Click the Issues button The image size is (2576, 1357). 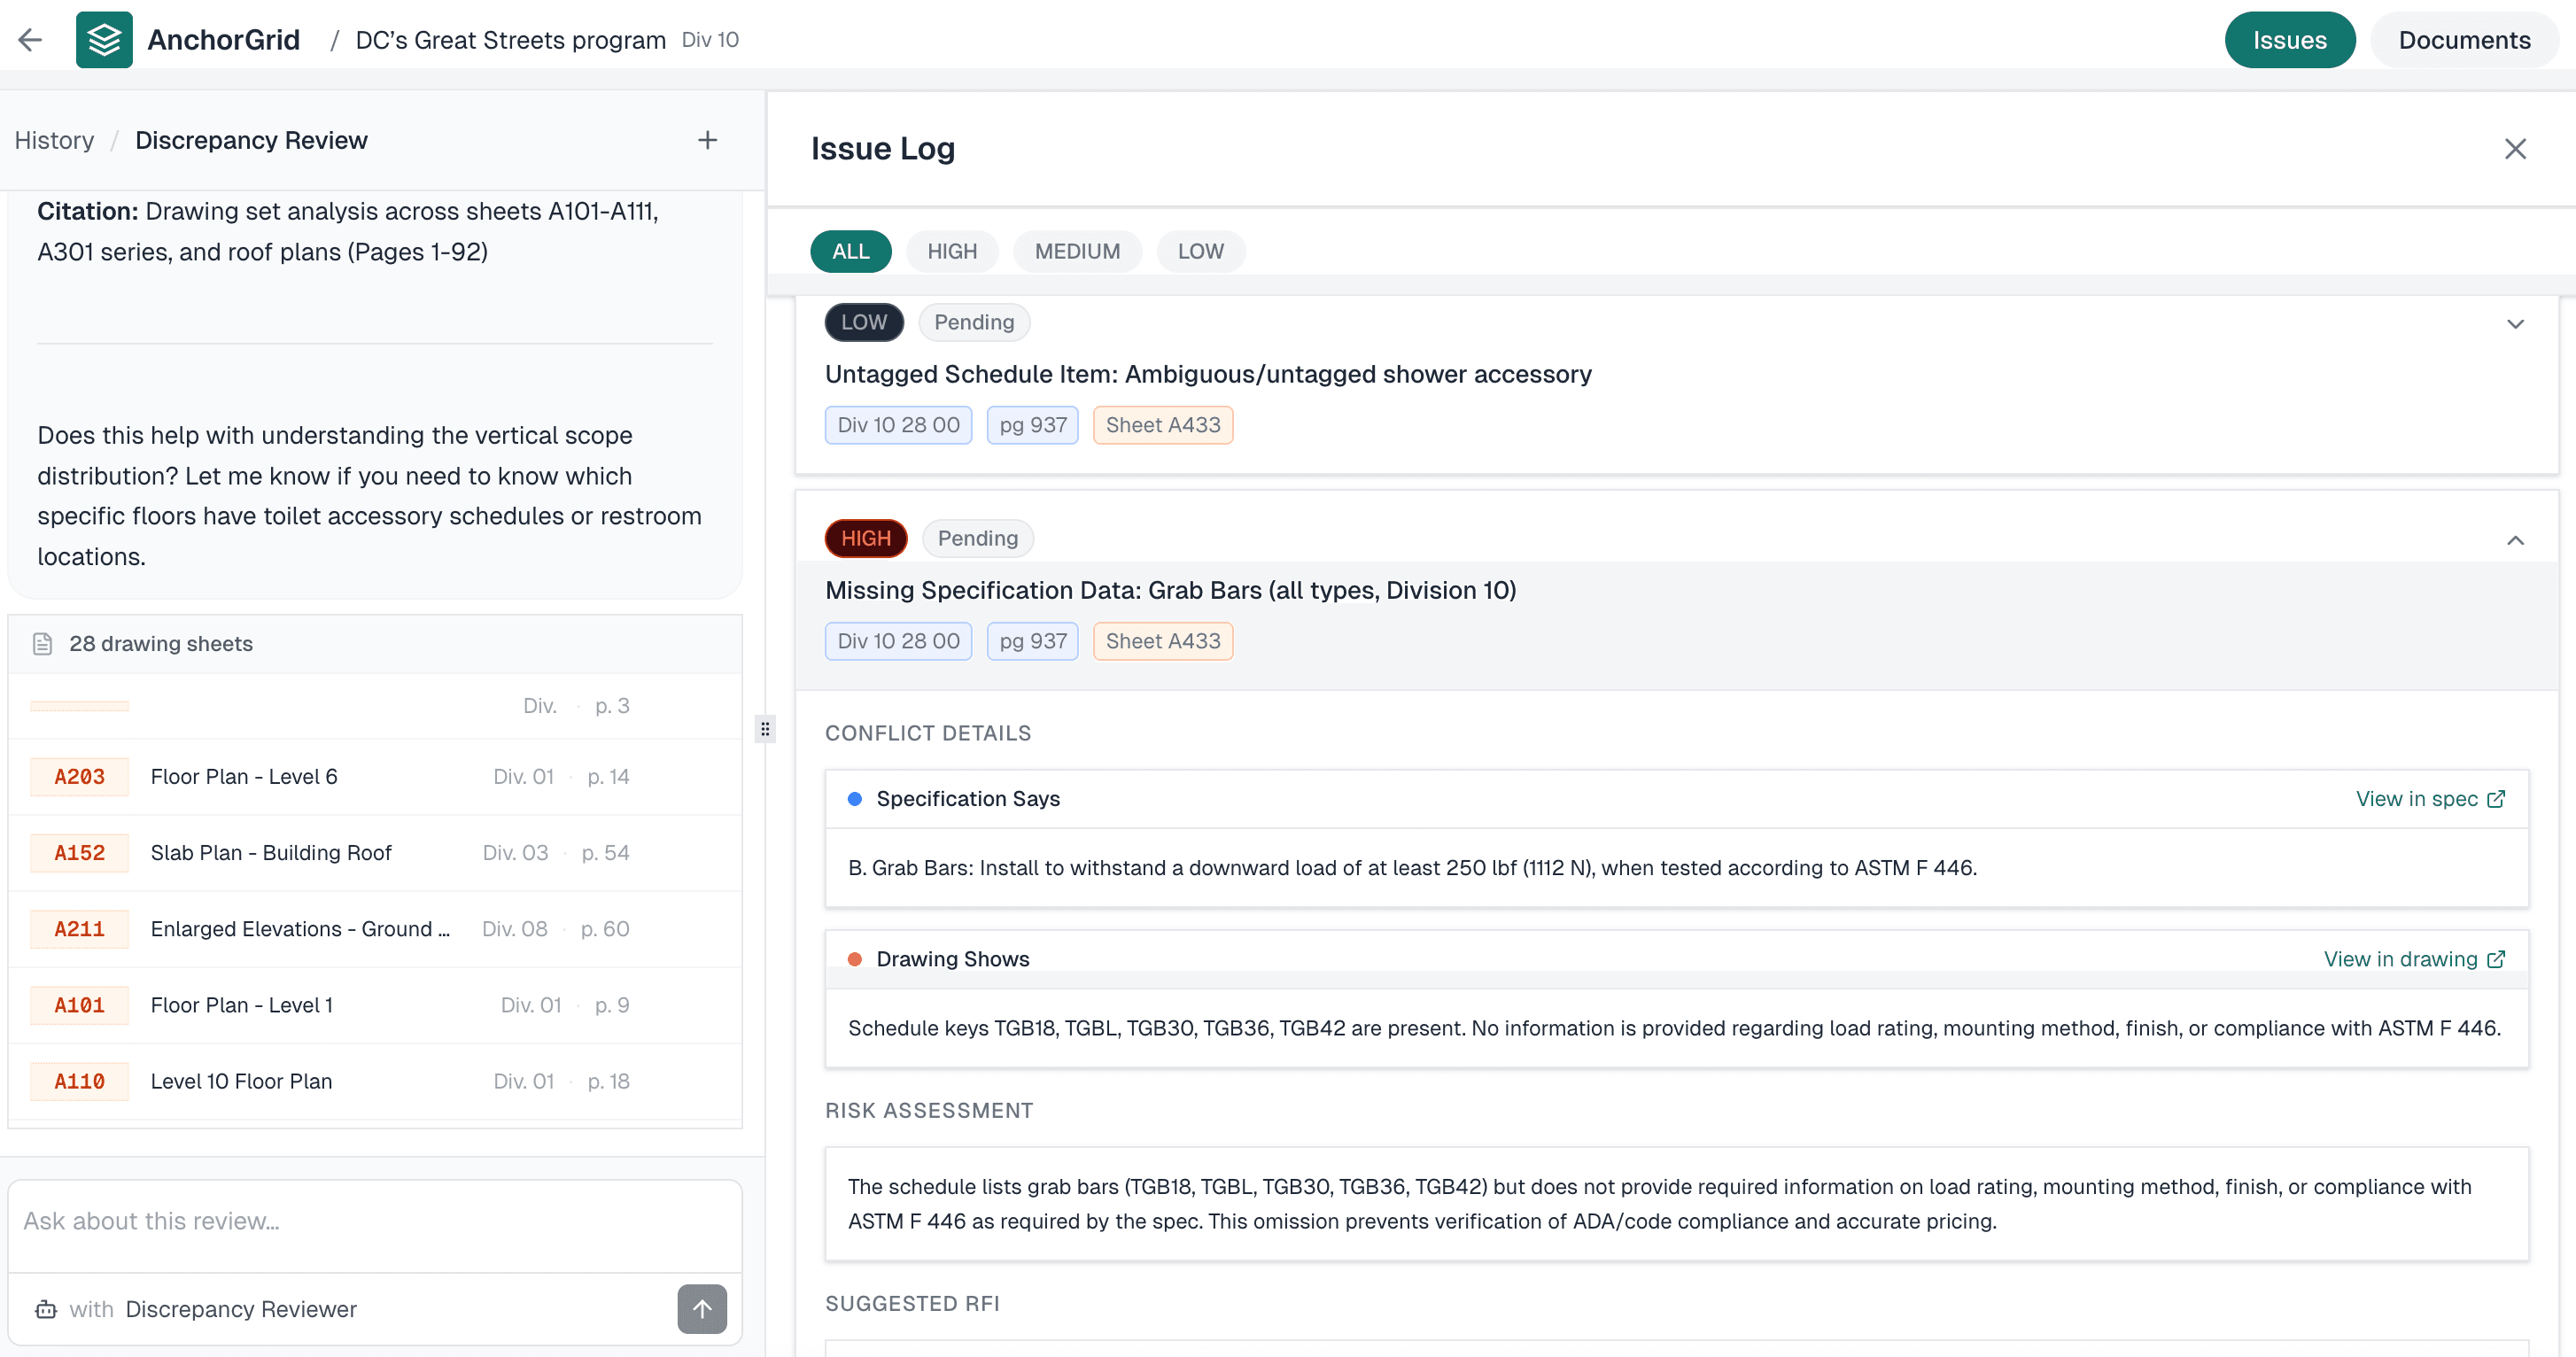[x=2290, y=40]
